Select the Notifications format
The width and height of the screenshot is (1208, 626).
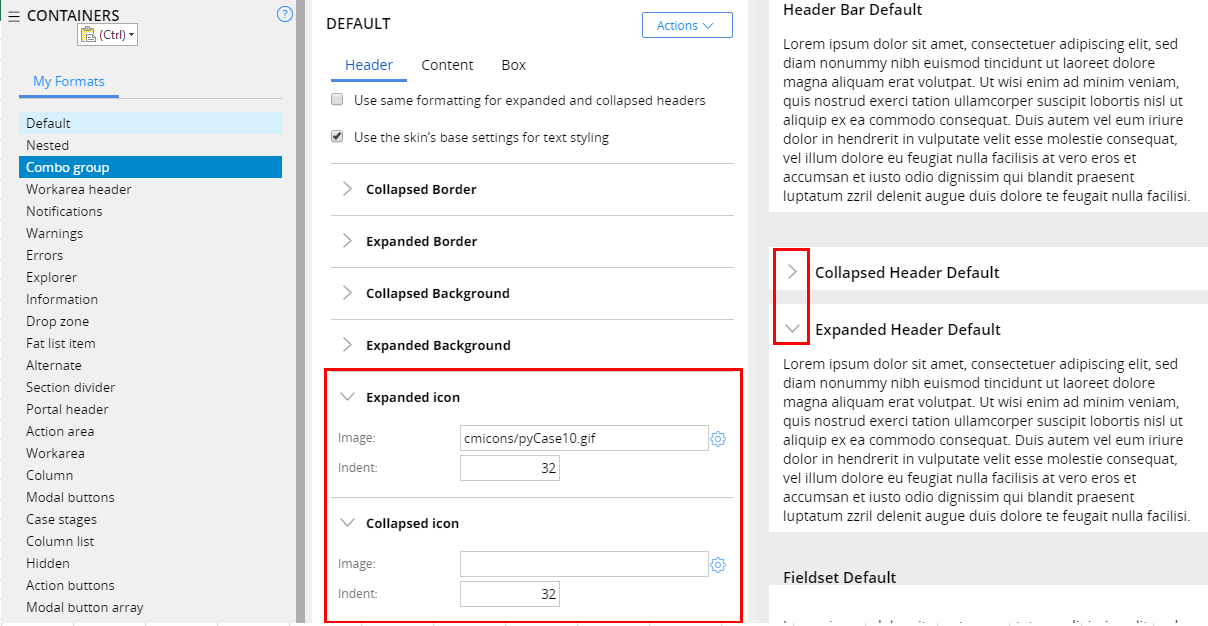coord(64,211)
